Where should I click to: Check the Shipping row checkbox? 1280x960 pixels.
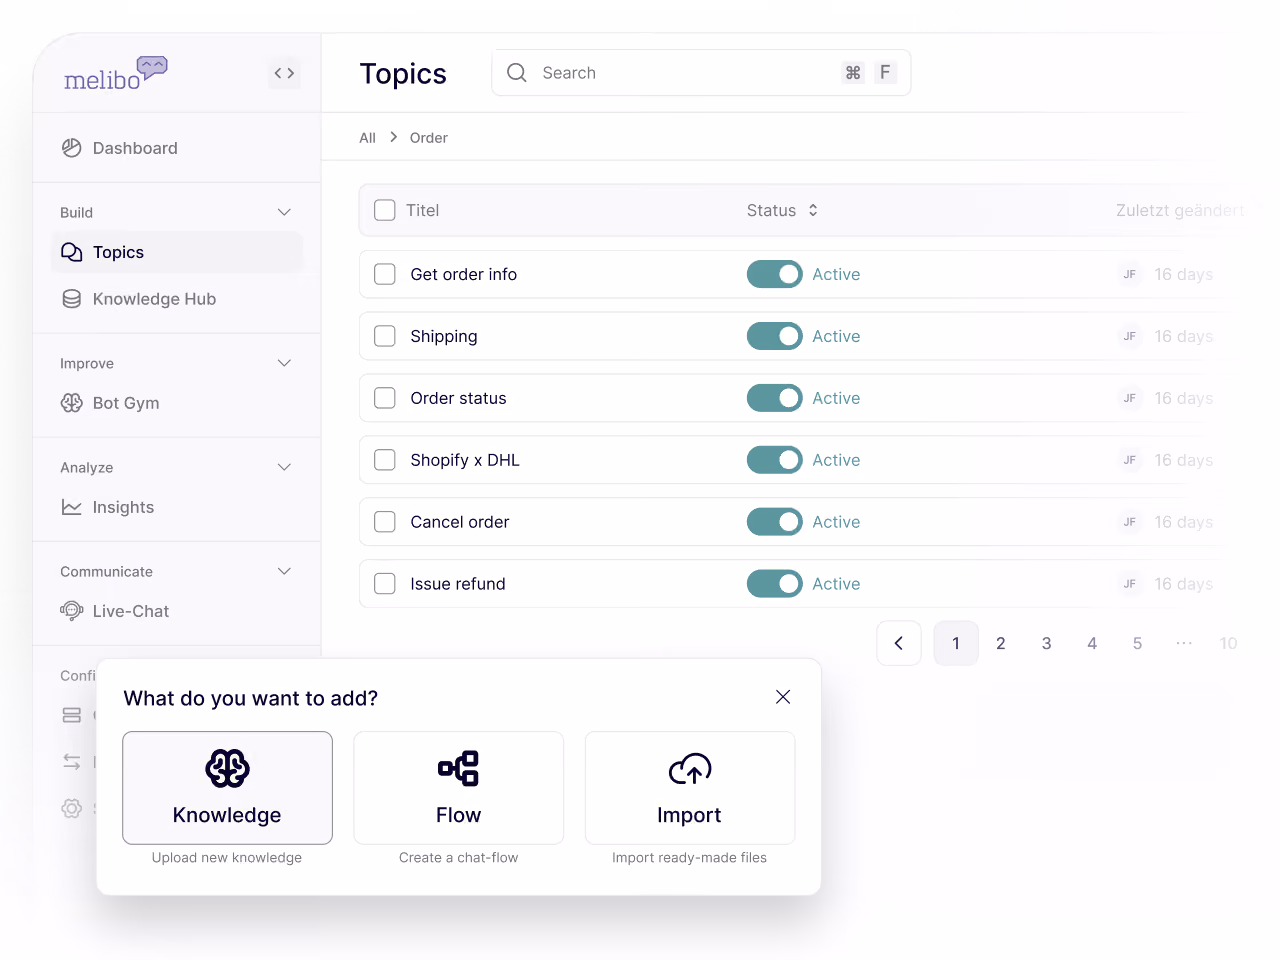click(385, 336)
